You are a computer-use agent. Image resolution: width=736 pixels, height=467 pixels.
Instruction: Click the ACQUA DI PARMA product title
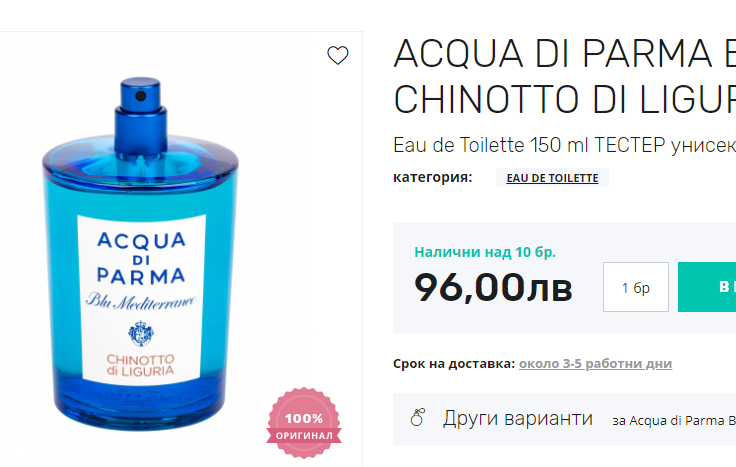564,77
